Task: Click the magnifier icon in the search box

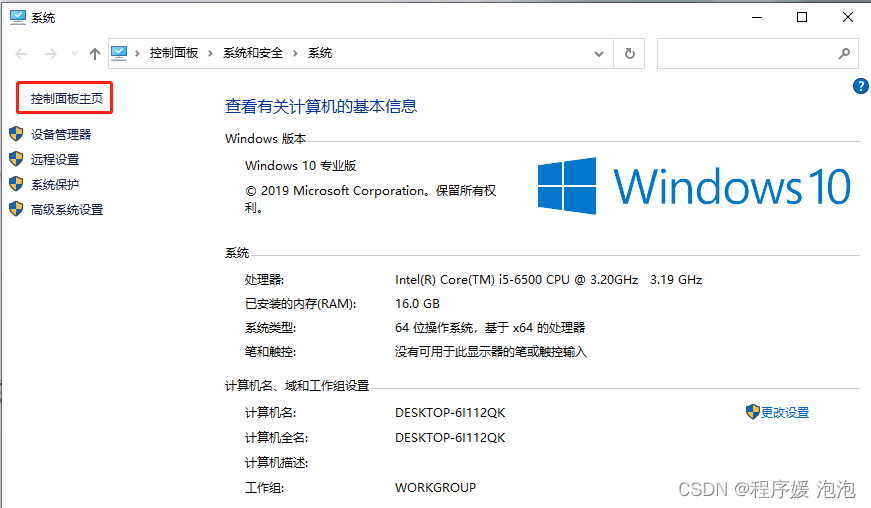Action: (844, 54)
